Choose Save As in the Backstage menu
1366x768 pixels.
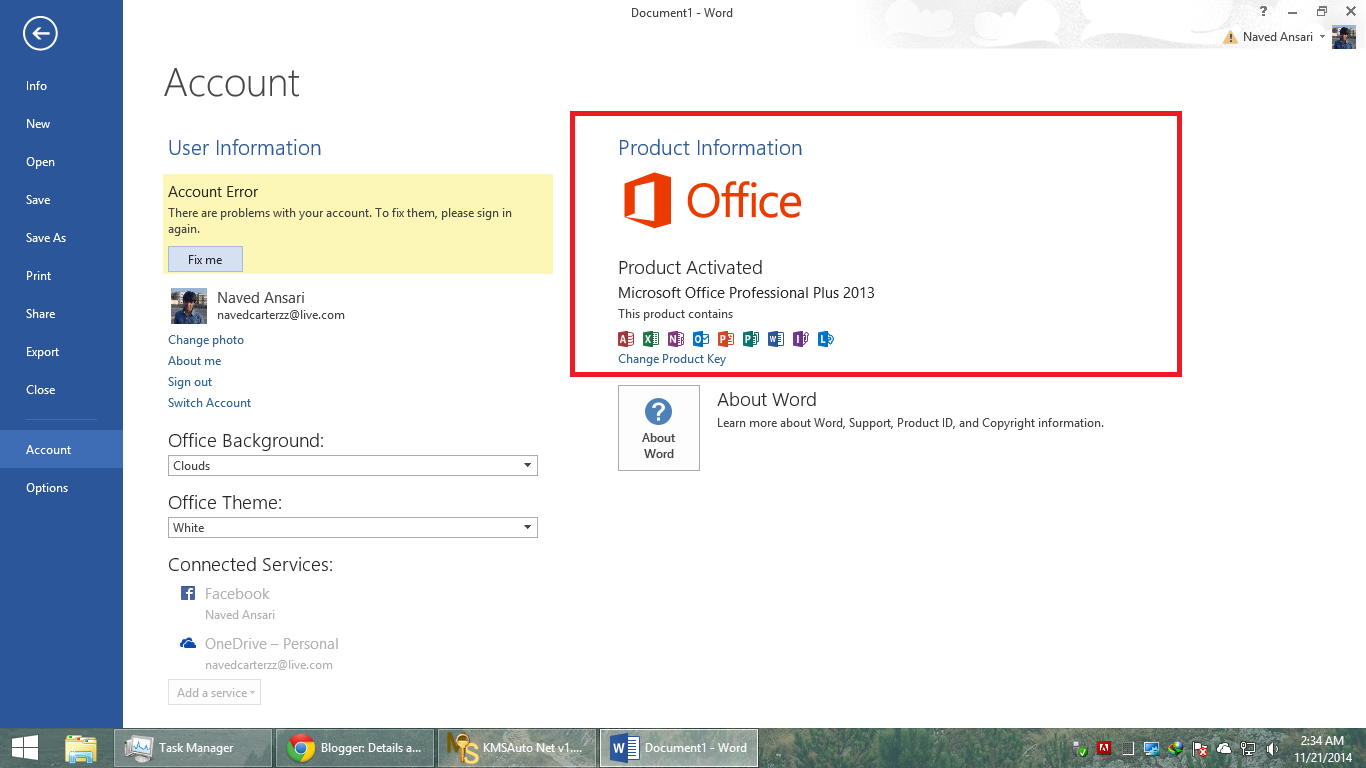click(61, 238)
